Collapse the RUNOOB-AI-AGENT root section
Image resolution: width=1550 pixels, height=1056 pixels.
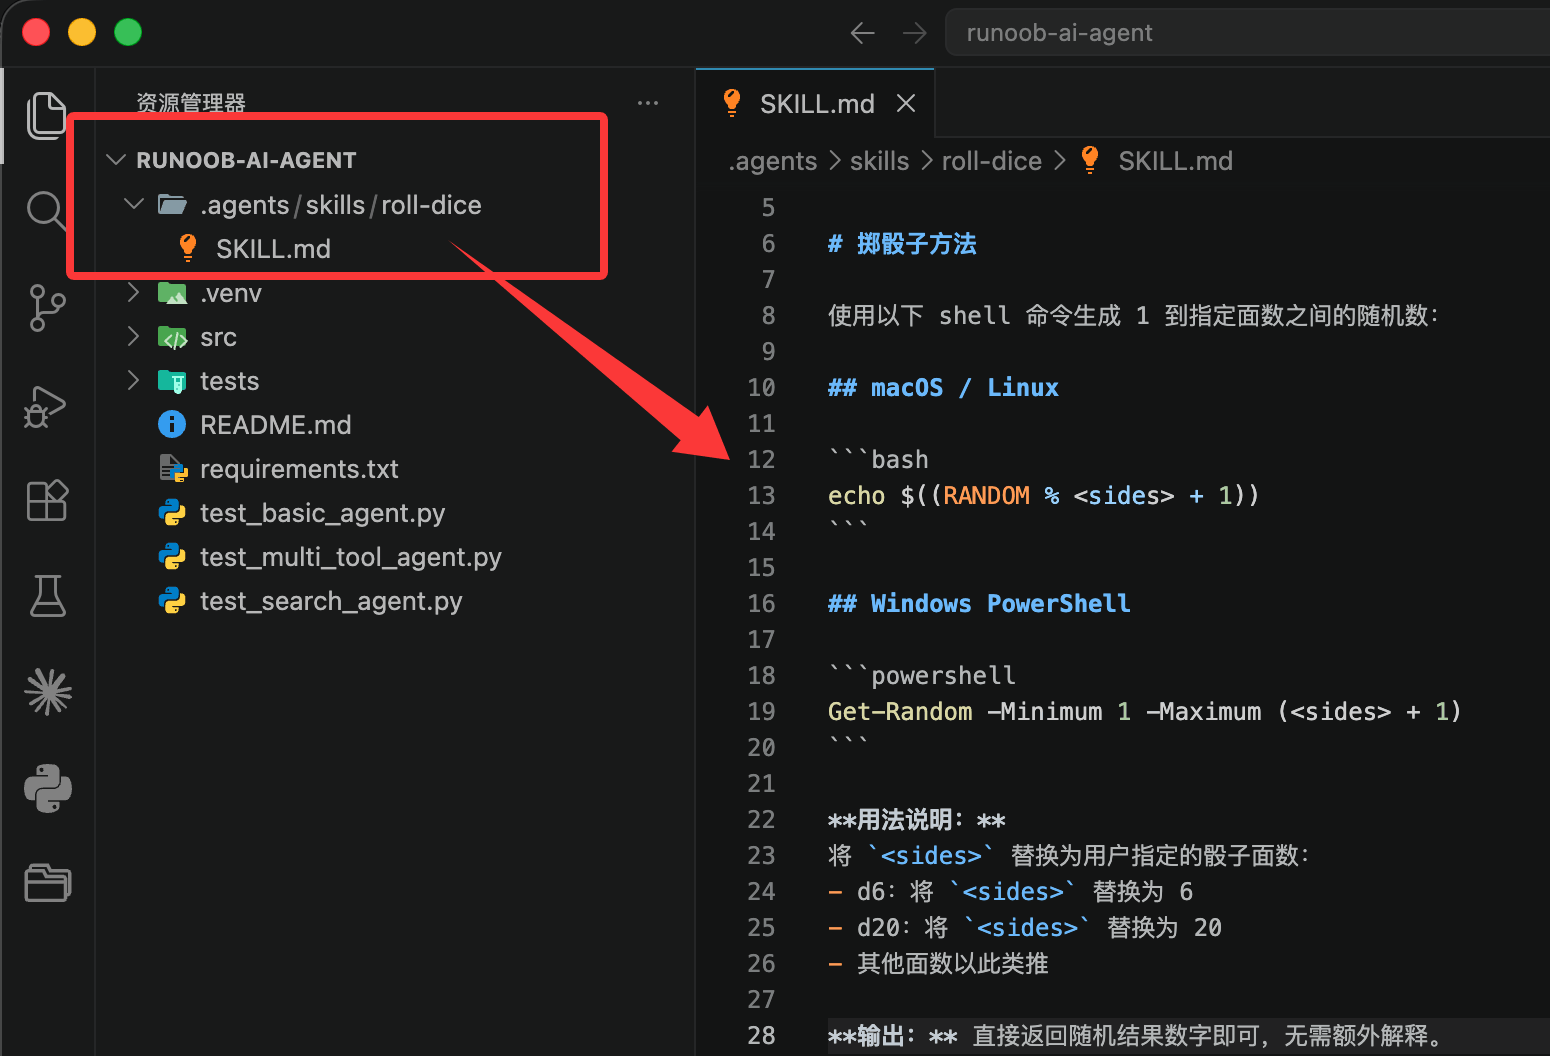click(116, 160)
